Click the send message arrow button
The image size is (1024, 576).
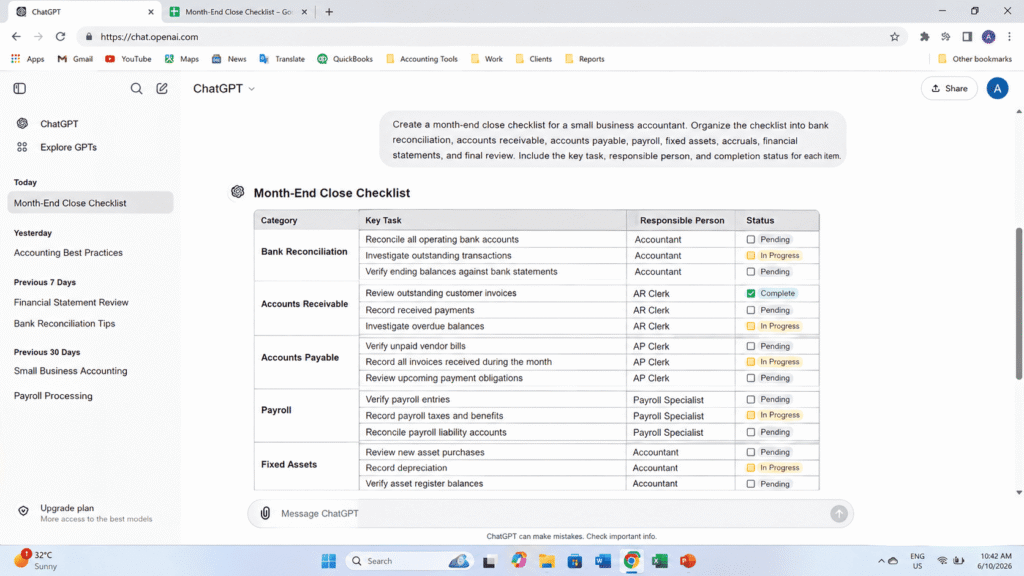coord(839,513)
